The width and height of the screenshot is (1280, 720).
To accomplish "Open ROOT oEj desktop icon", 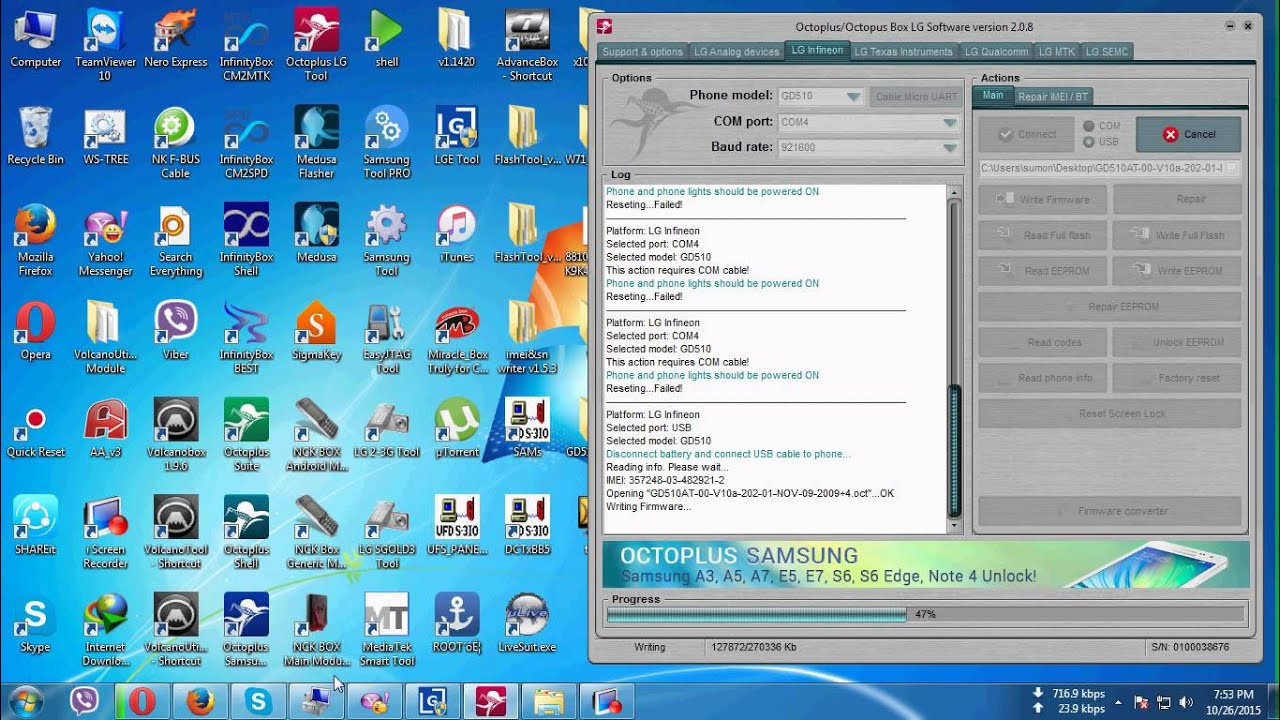I will tap(457, 624).
